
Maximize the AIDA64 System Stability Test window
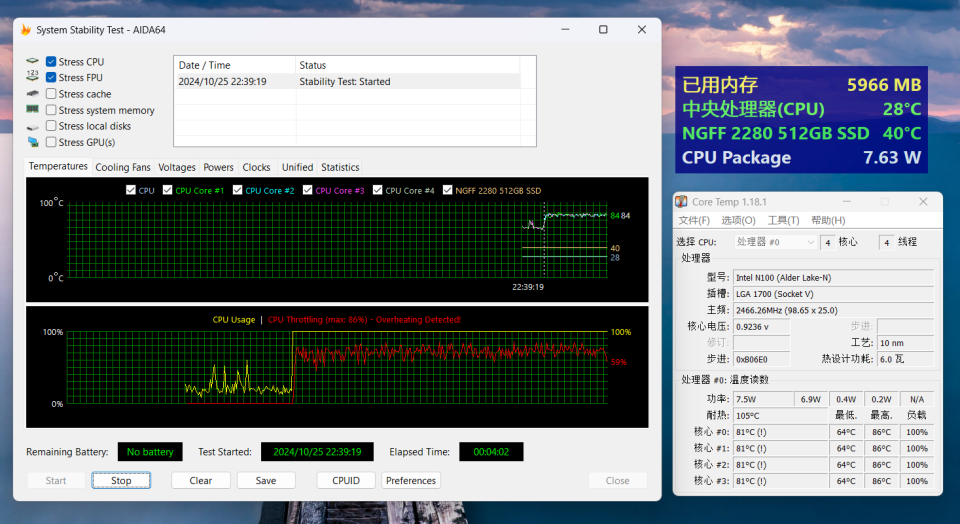(x=603, y=29)
